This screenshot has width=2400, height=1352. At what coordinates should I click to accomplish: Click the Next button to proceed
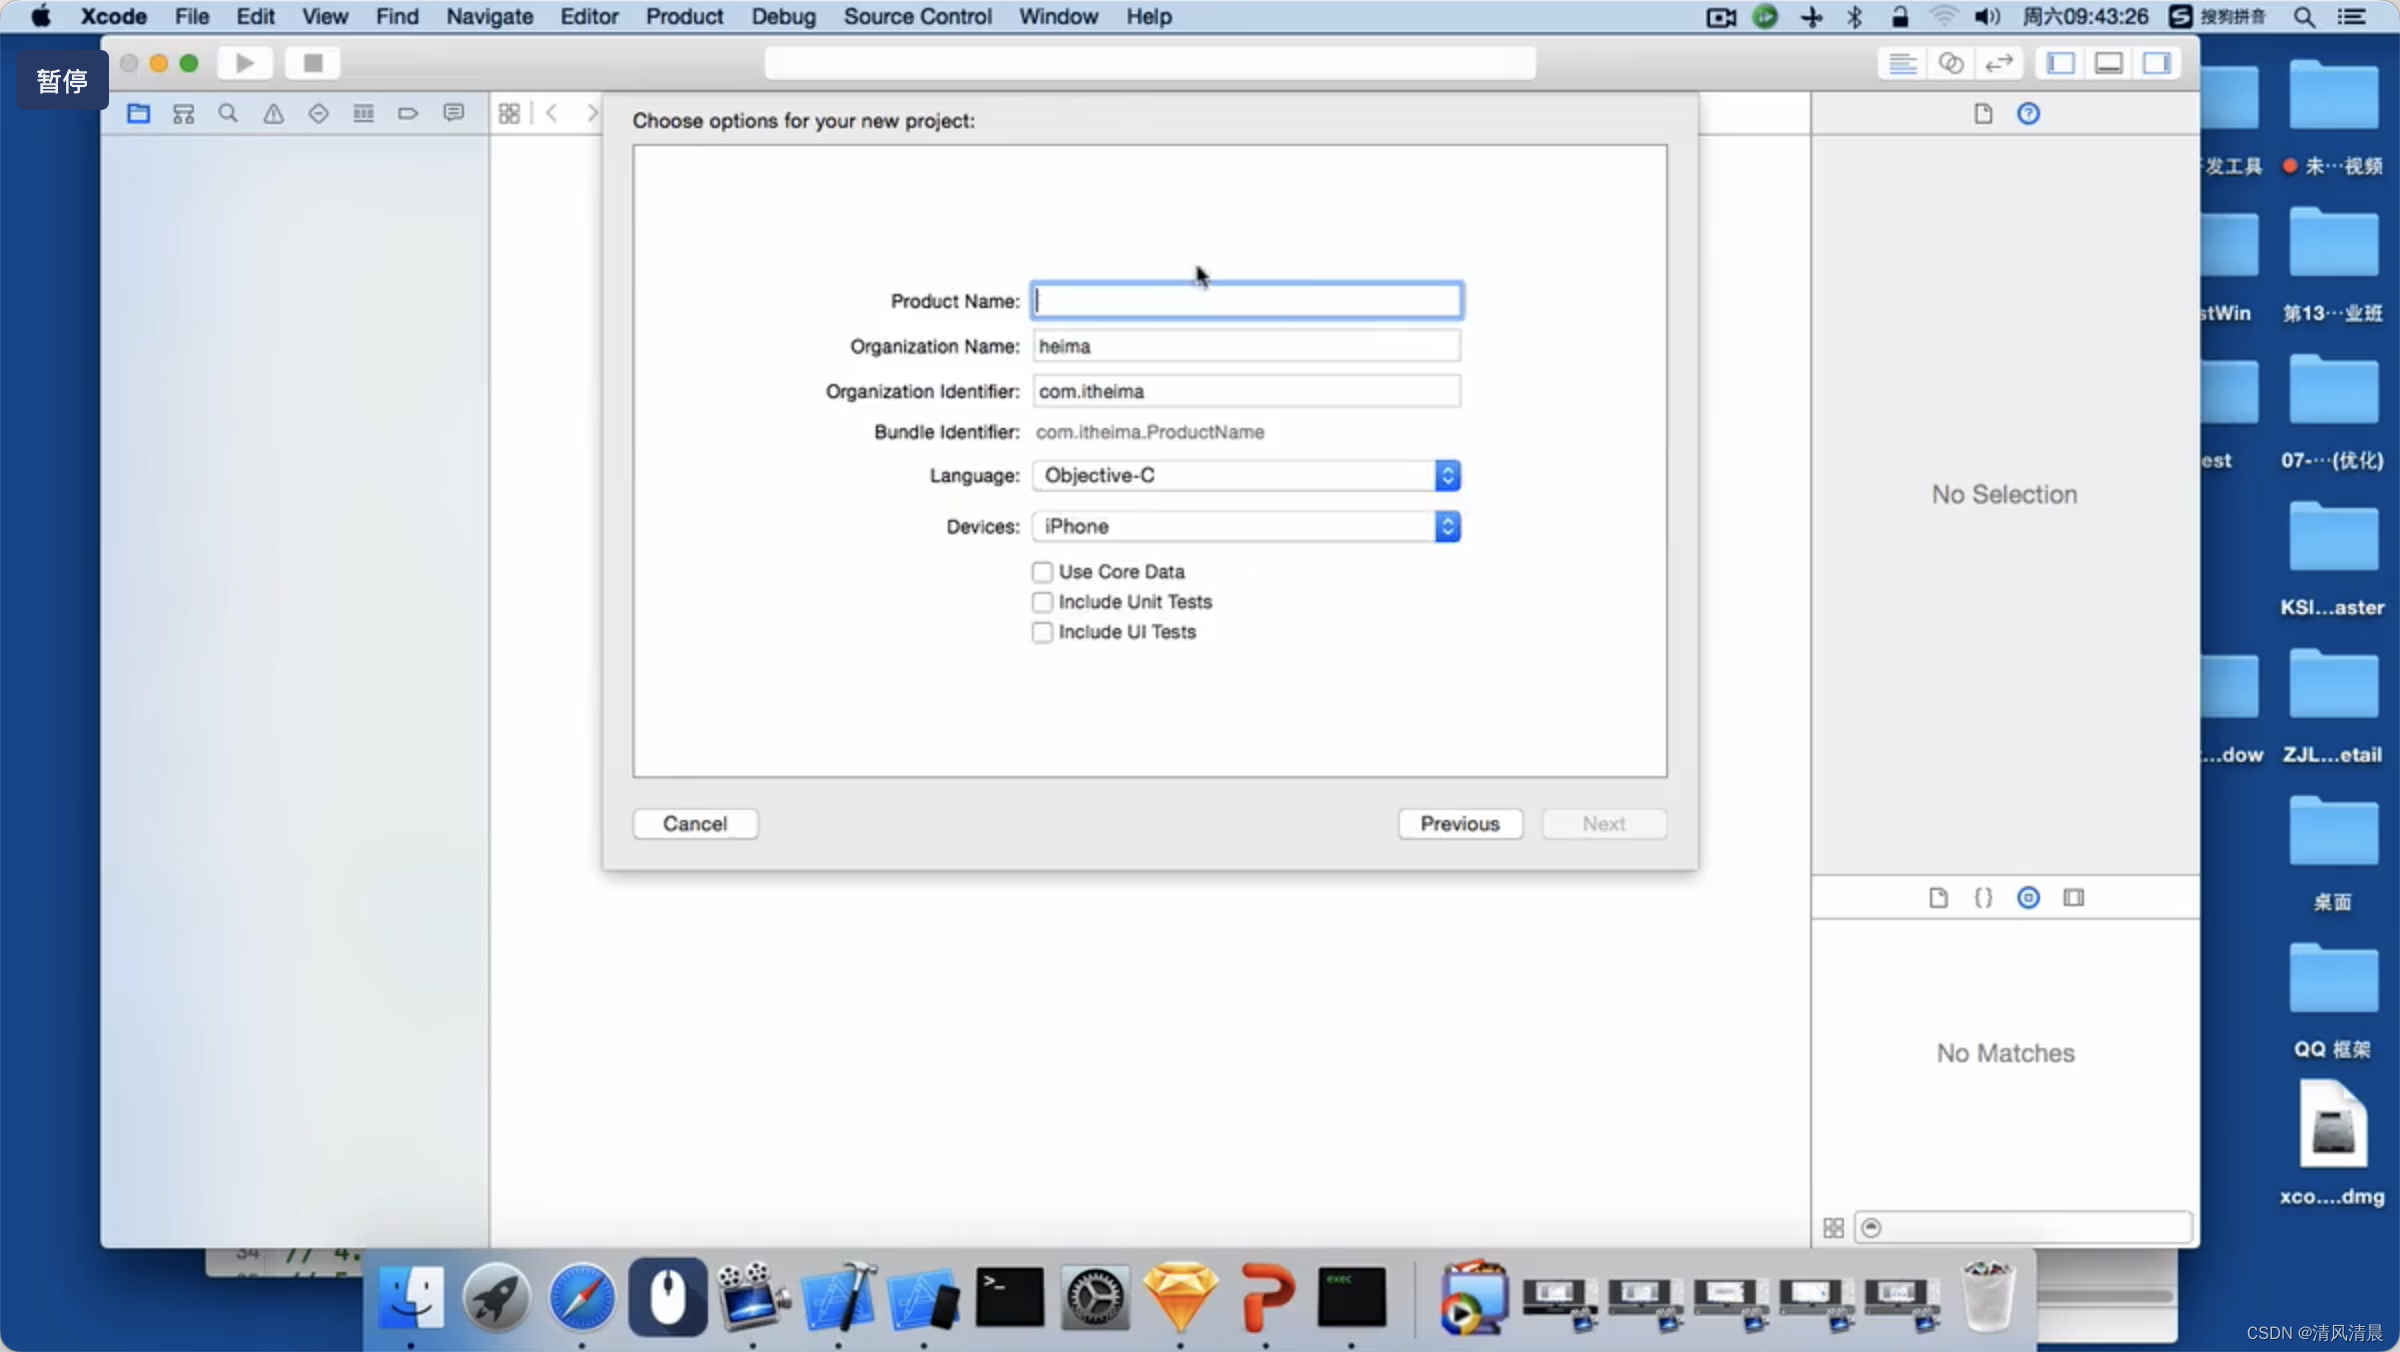click(x=1601, y=823)
